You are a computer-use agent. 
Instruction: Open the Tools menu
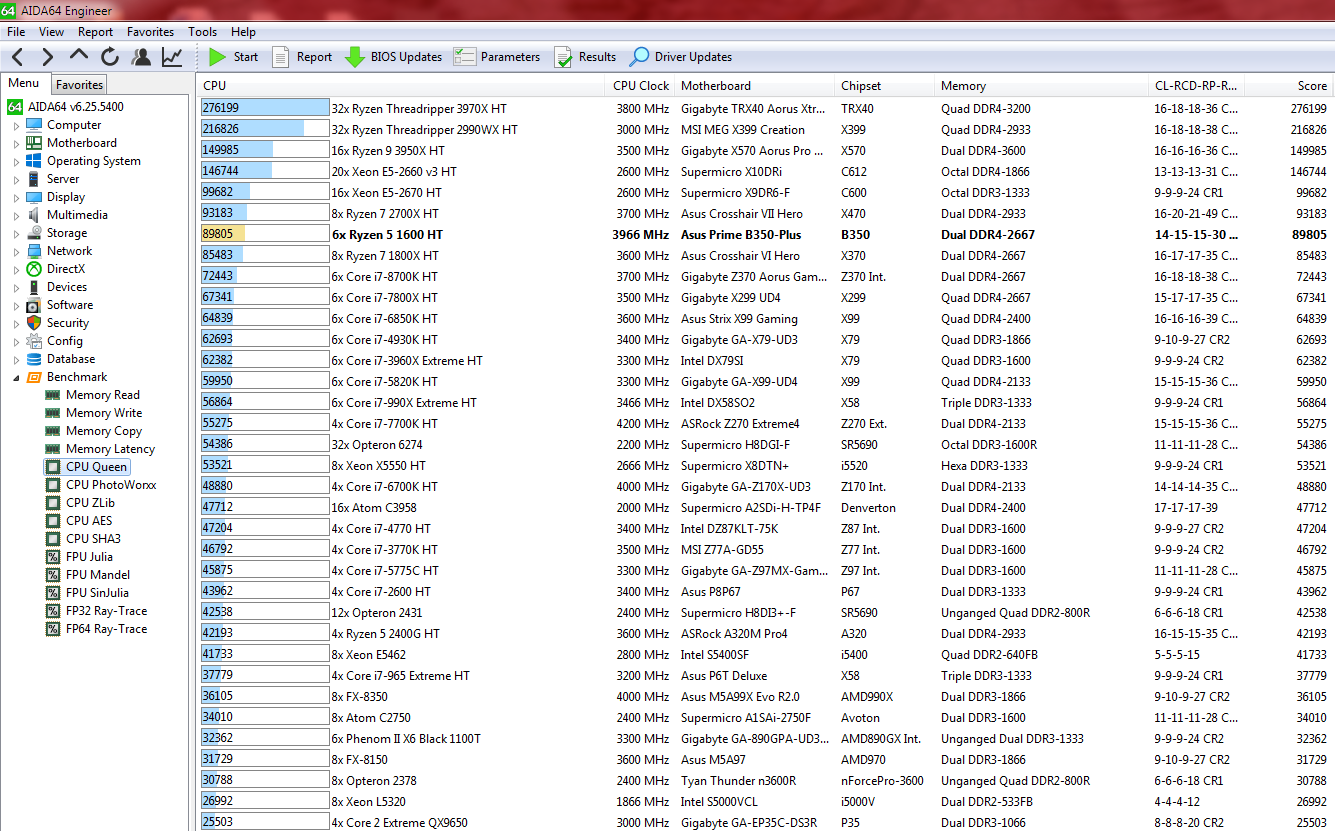[x=203, y=32]
